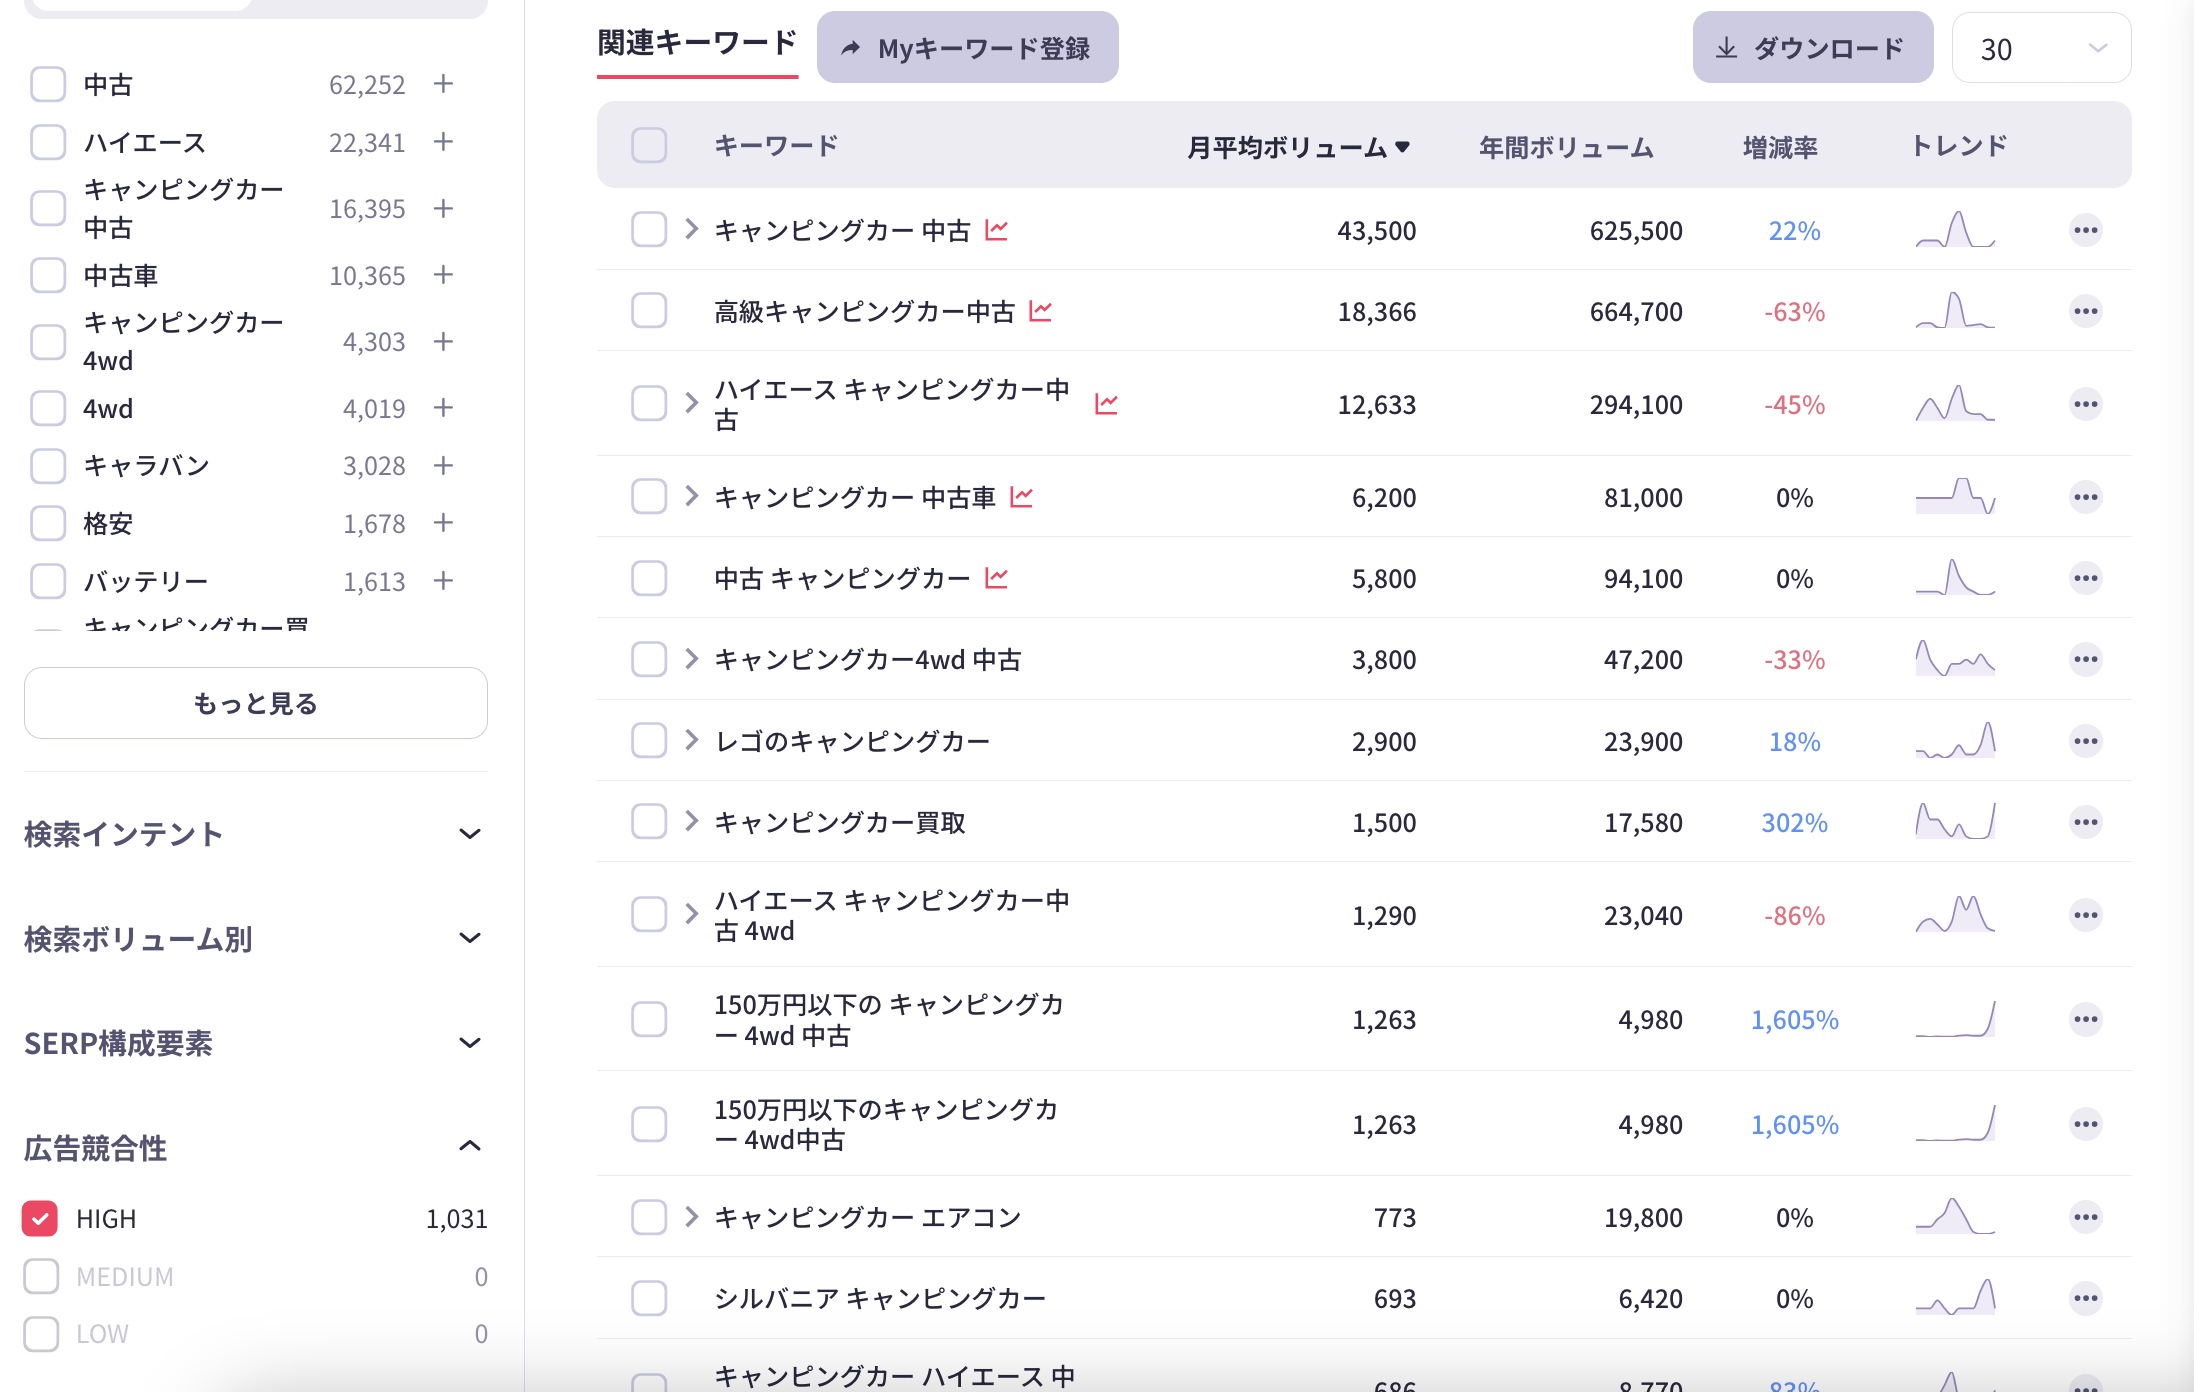Uncheck the HIGH ad competitiveness filter
2194x1392 pixels.
pos(40,1218)
